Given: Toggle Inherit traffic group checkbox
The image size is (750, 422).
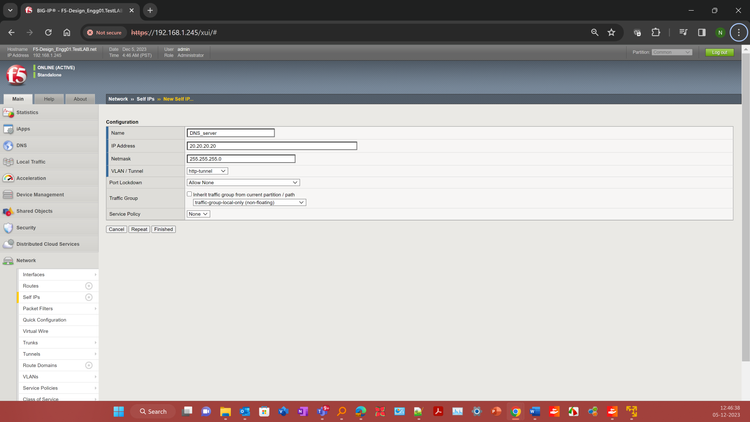Looking at the screenshot, I should 189,194.
